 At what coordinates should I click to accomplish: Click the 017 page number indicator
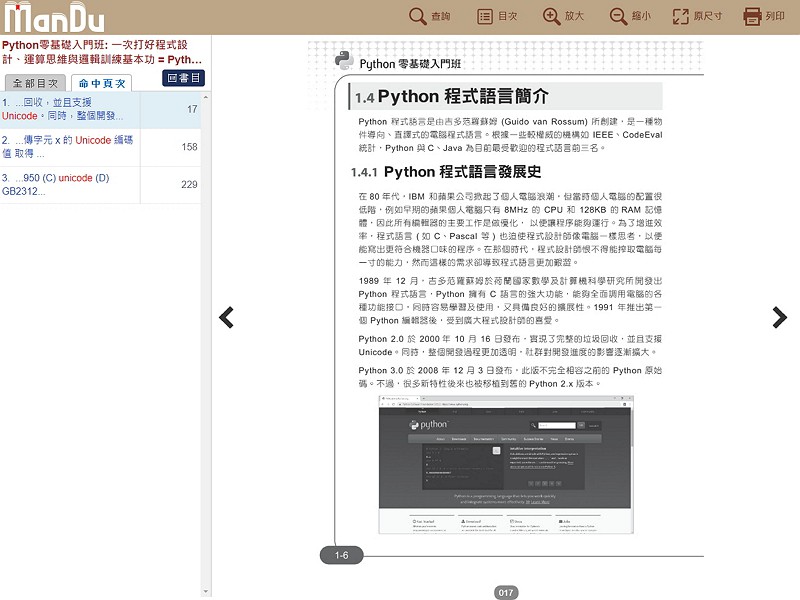(x=506, y=592)
